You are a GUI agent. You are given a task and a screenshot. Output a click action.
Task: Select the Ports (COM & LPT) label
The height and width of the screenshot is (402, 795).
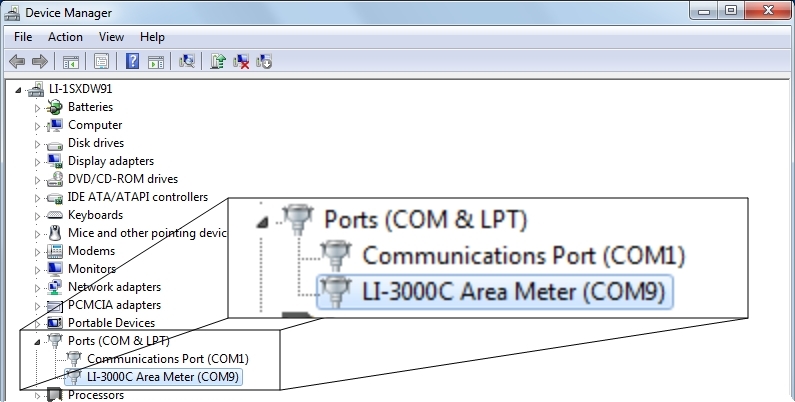tap(119, 341)
